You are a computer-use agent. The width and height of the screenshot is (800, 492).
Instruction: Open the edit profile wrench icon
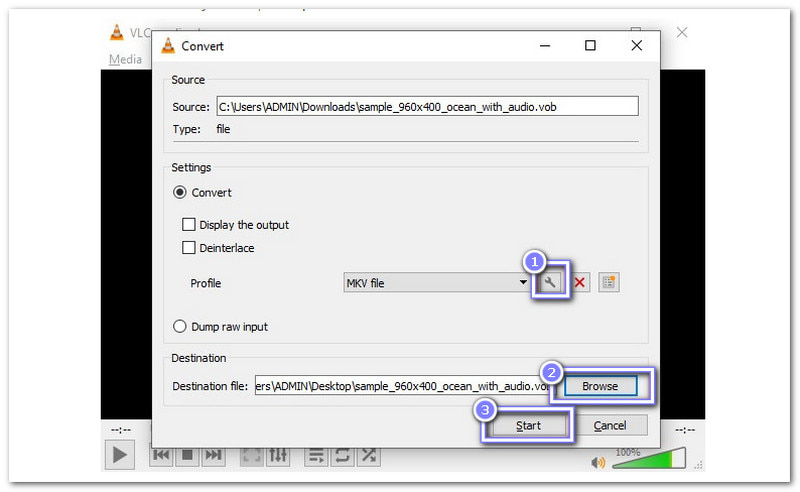(x=549, y=283)
